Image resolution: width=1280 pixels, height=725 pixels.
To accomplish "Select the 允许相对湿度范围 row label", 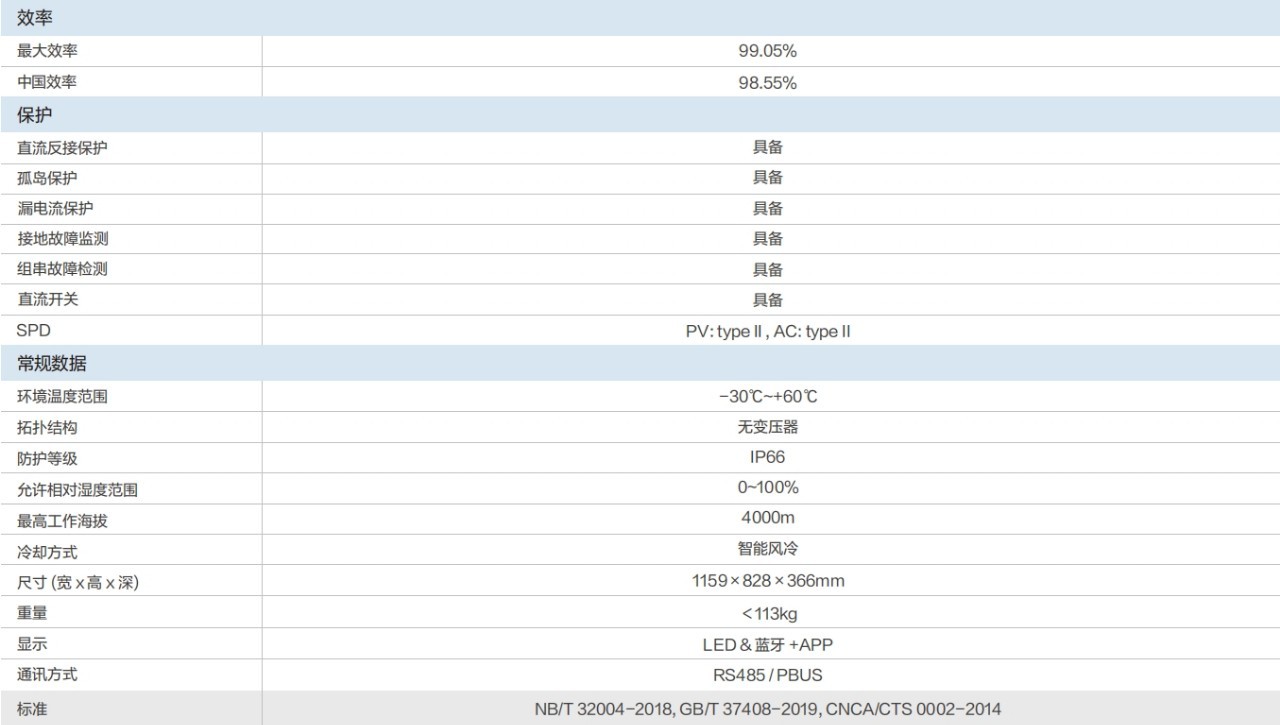I will 77,490.
